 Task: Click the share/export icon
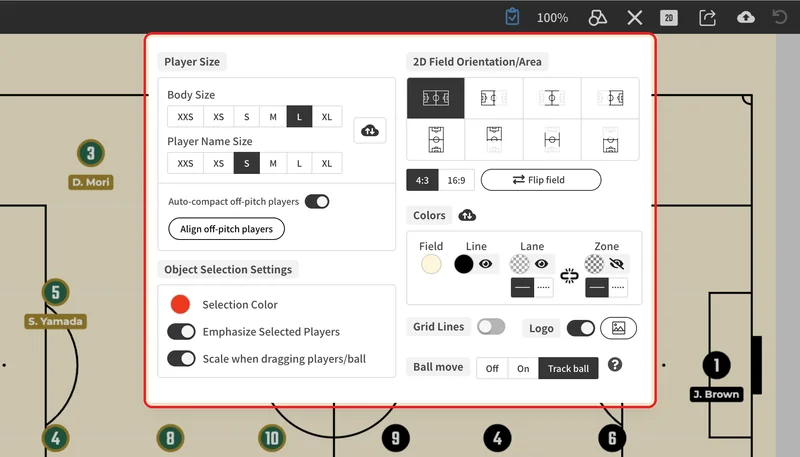click(x=707, y=18)
